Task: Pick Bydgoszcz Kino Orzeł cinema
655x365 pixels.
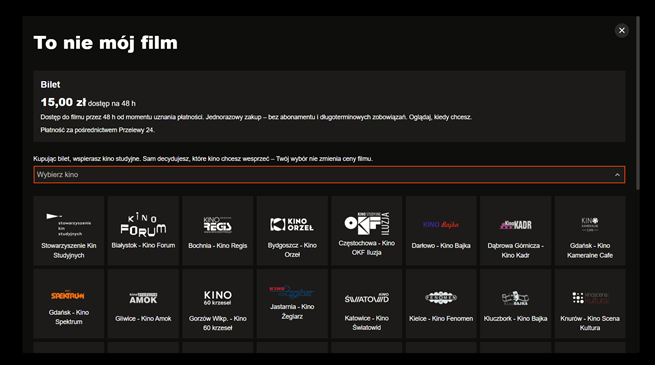Action: point(292,231)
